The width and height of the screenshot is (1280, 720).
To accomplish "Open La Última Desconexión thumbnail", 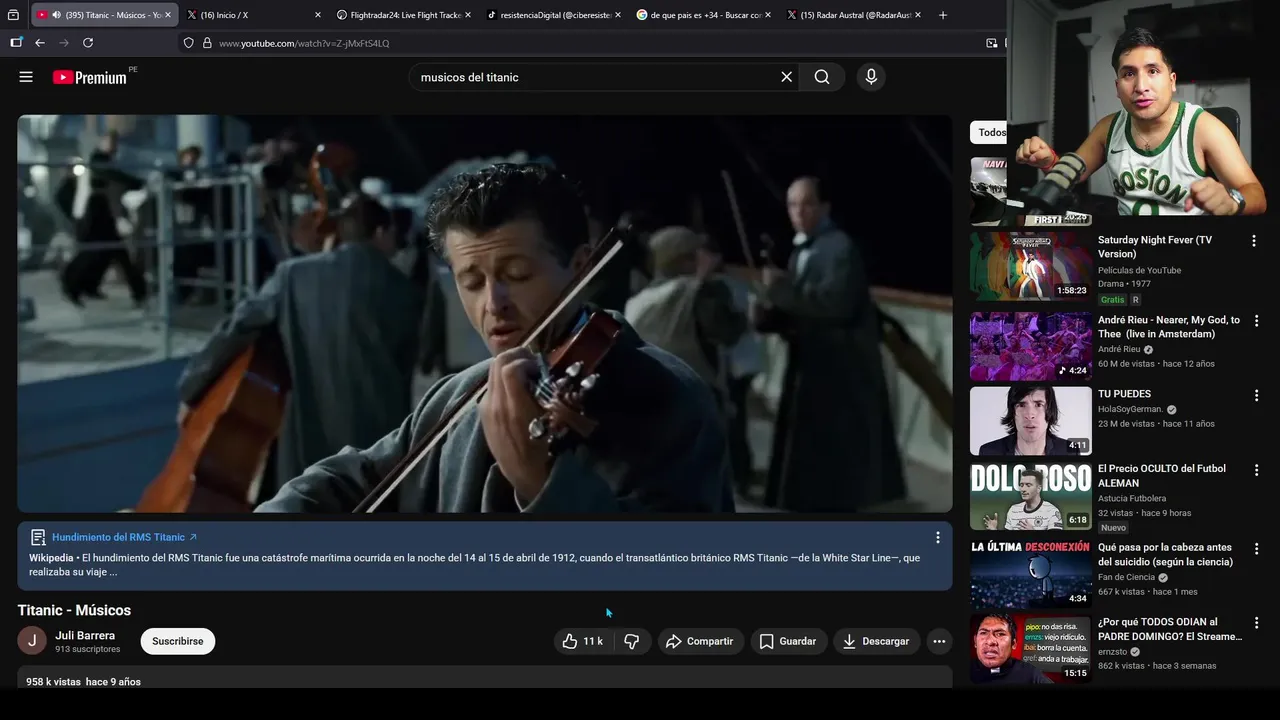I will 1030,574.
